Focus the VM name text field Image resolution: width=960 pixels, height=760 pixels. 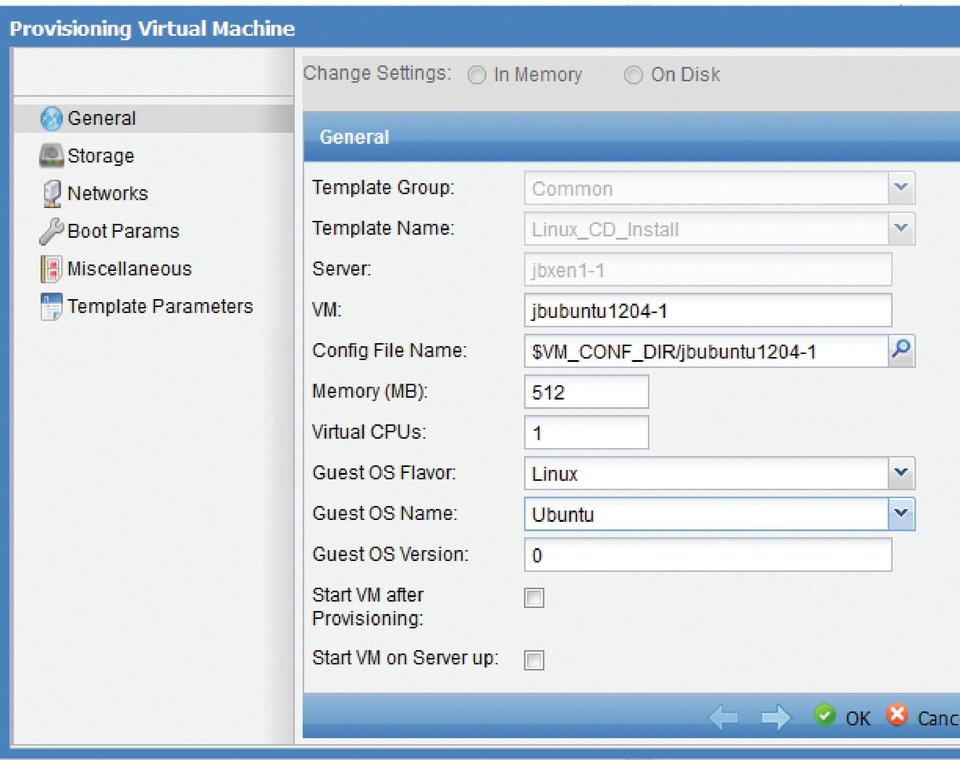(x=707, y=310)
